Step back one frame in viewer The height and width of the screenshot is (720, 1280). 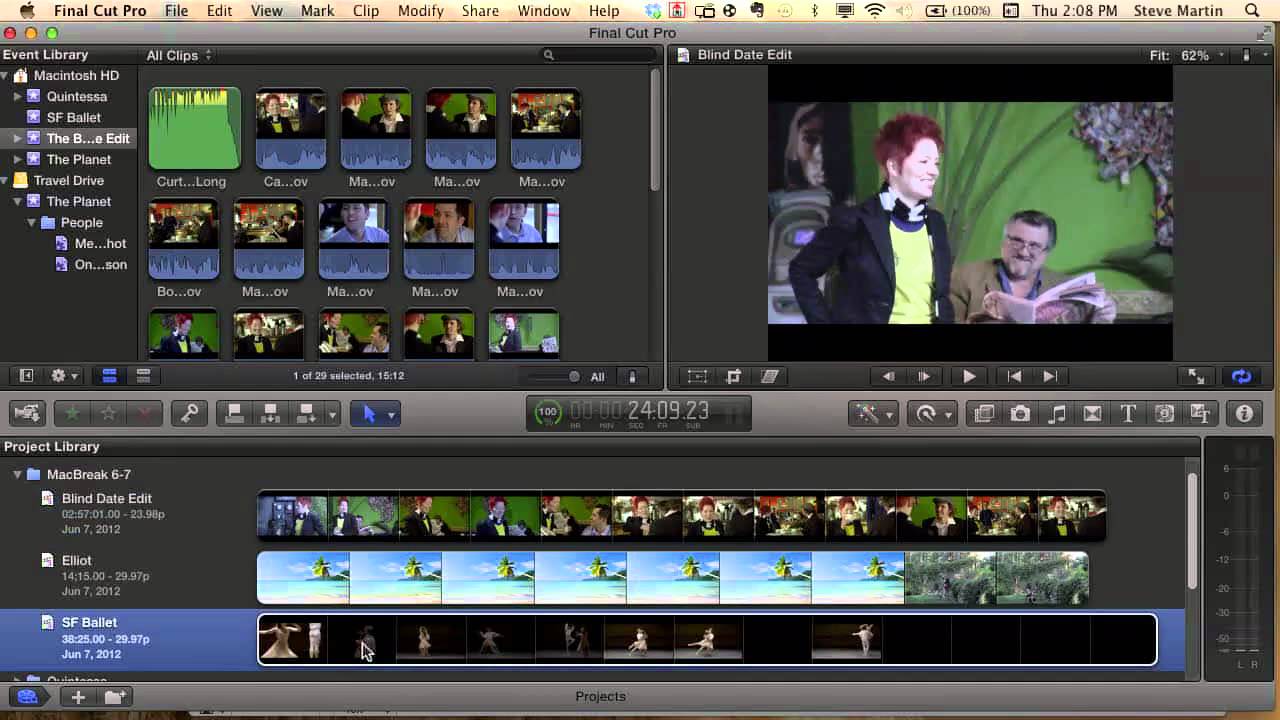point(888,376)
